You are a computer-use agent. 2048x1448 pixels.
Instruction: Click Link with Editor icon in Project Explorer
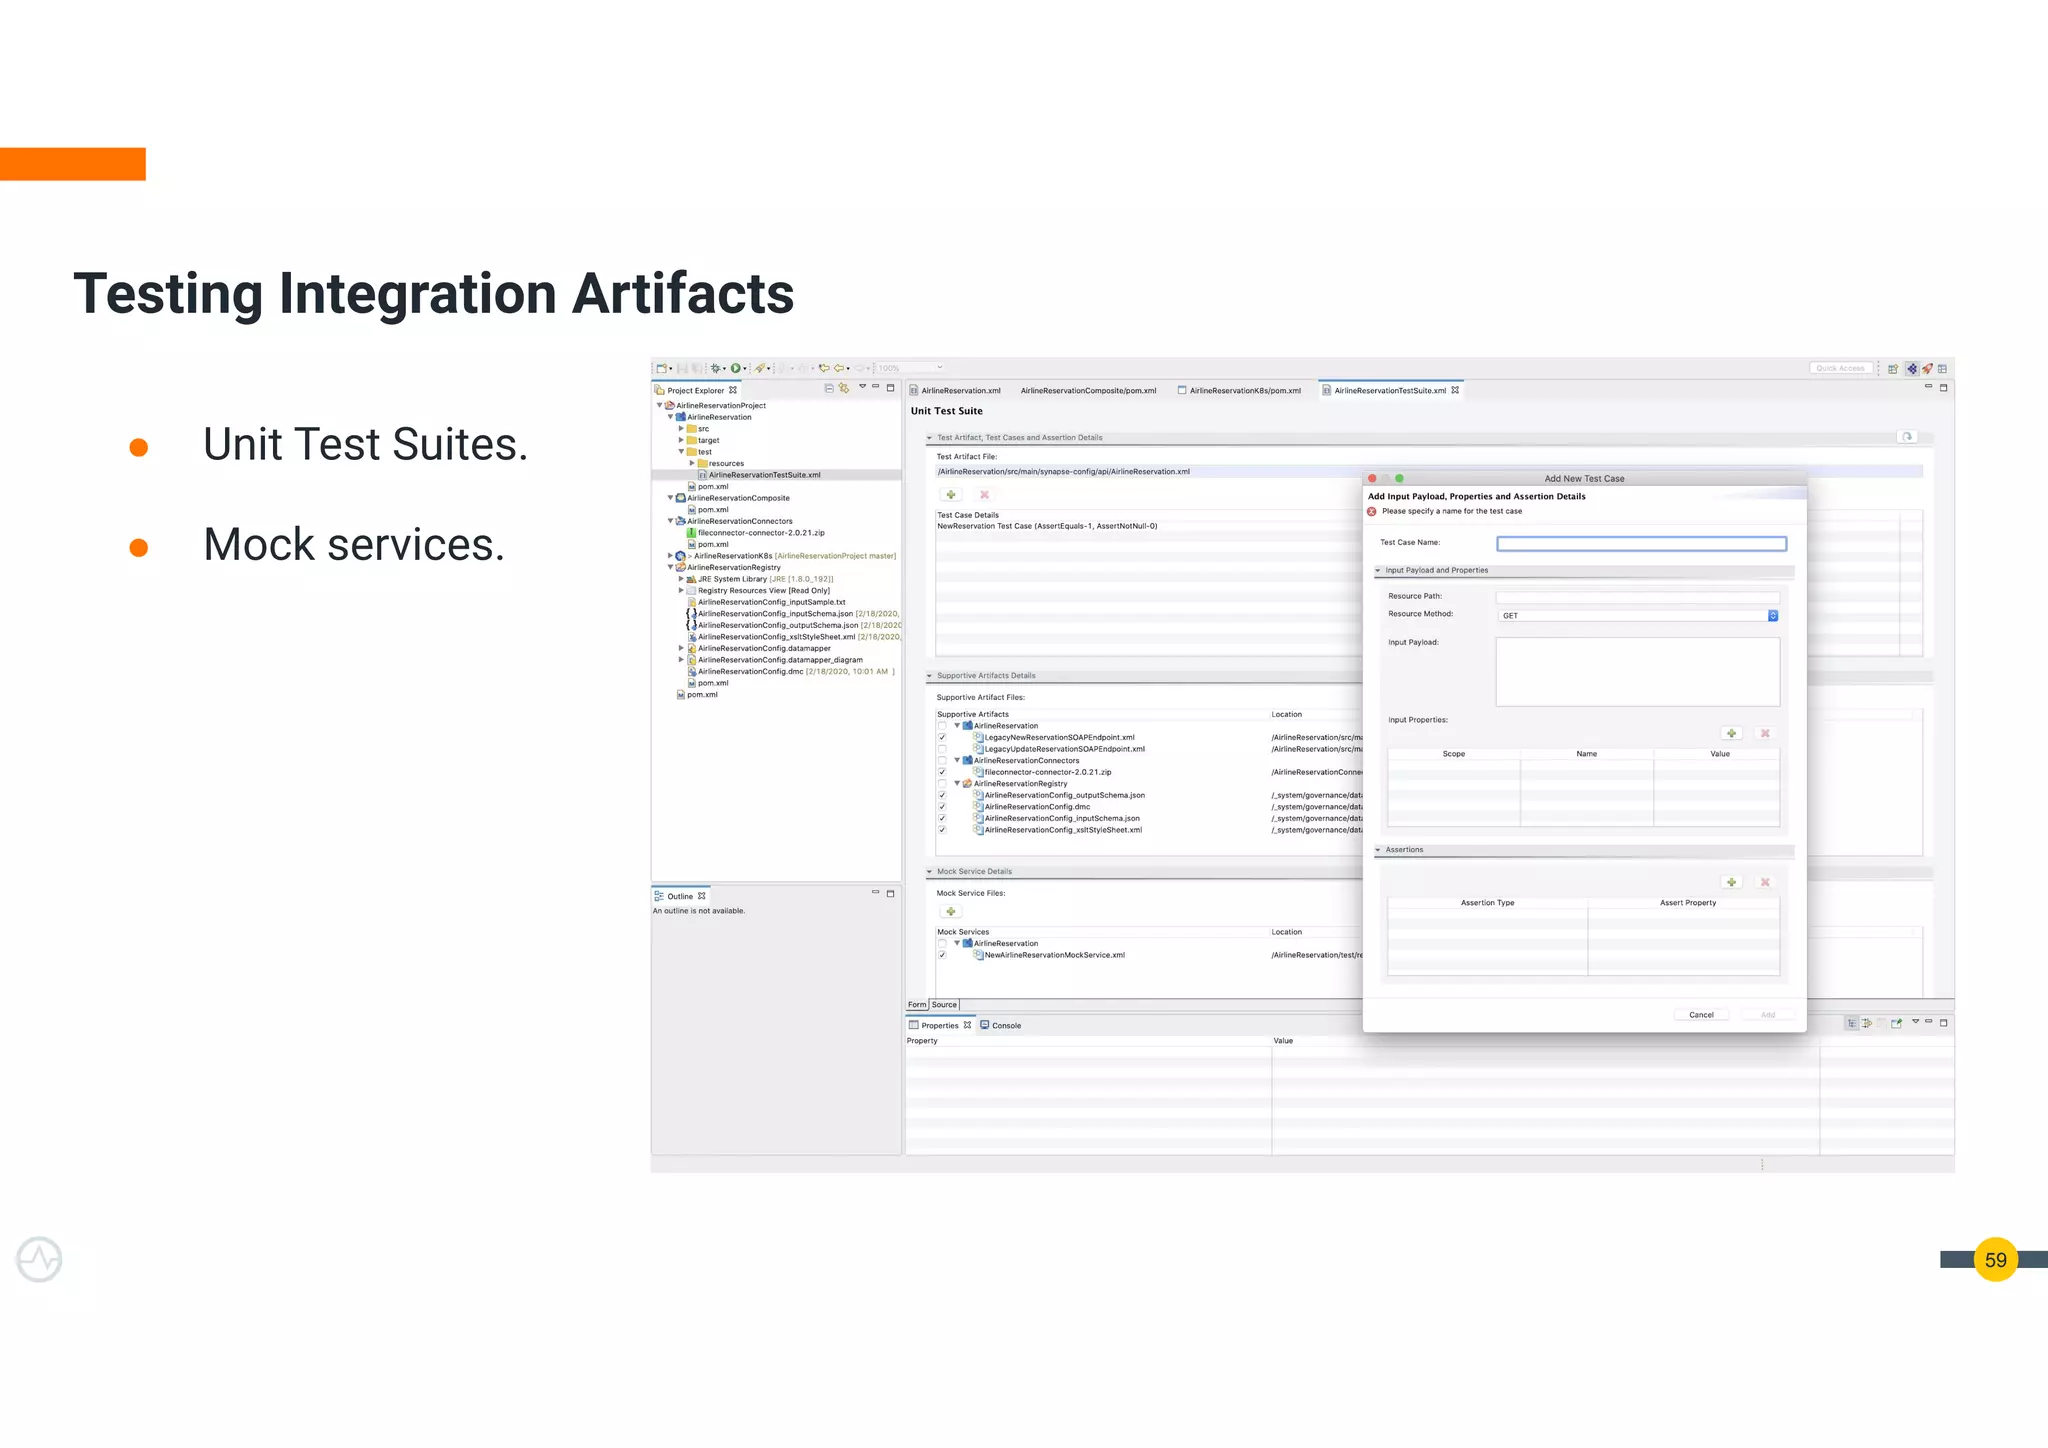click(844, 388)
